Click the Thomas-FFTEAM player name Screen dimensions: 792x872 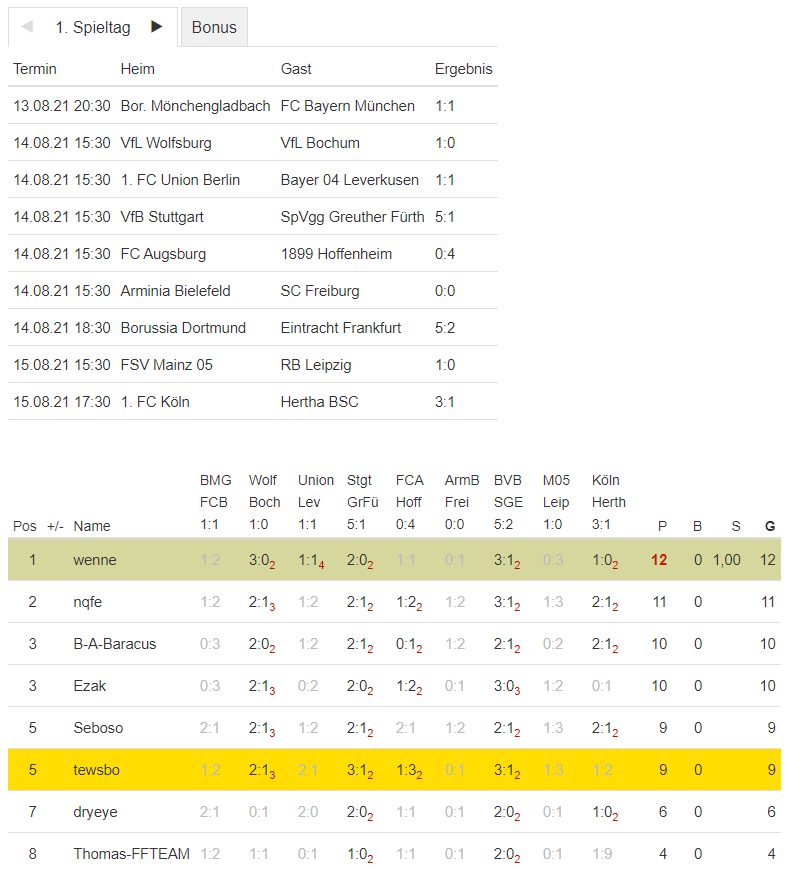[x=131, y=854]
